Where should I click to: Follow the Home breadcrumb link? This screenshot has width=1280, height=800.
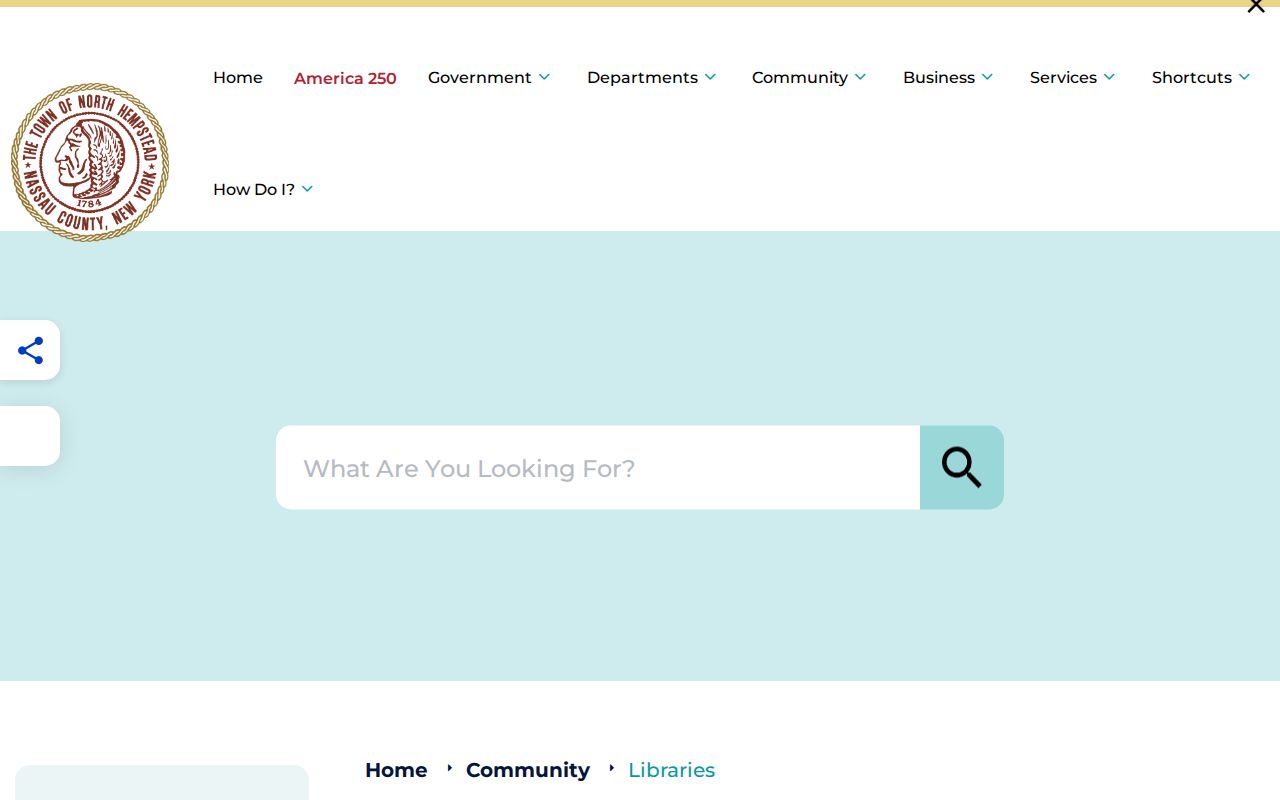[396, 770]
